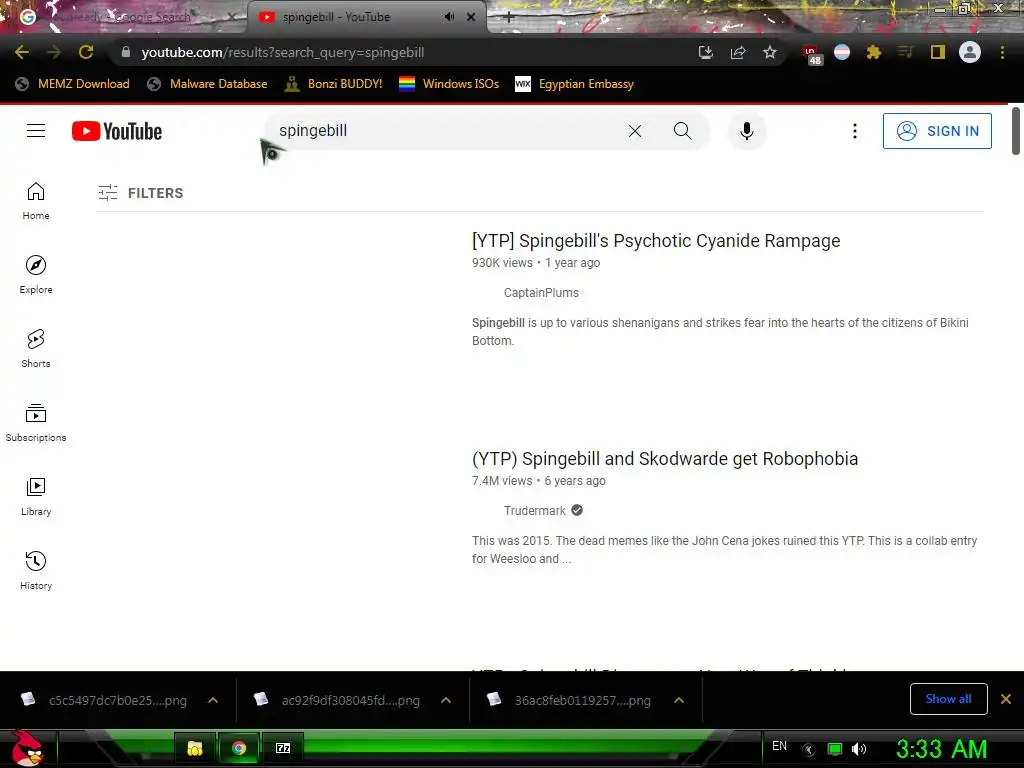Switch to the Google Search tab
1024x768 pixels.
(124, 17)
